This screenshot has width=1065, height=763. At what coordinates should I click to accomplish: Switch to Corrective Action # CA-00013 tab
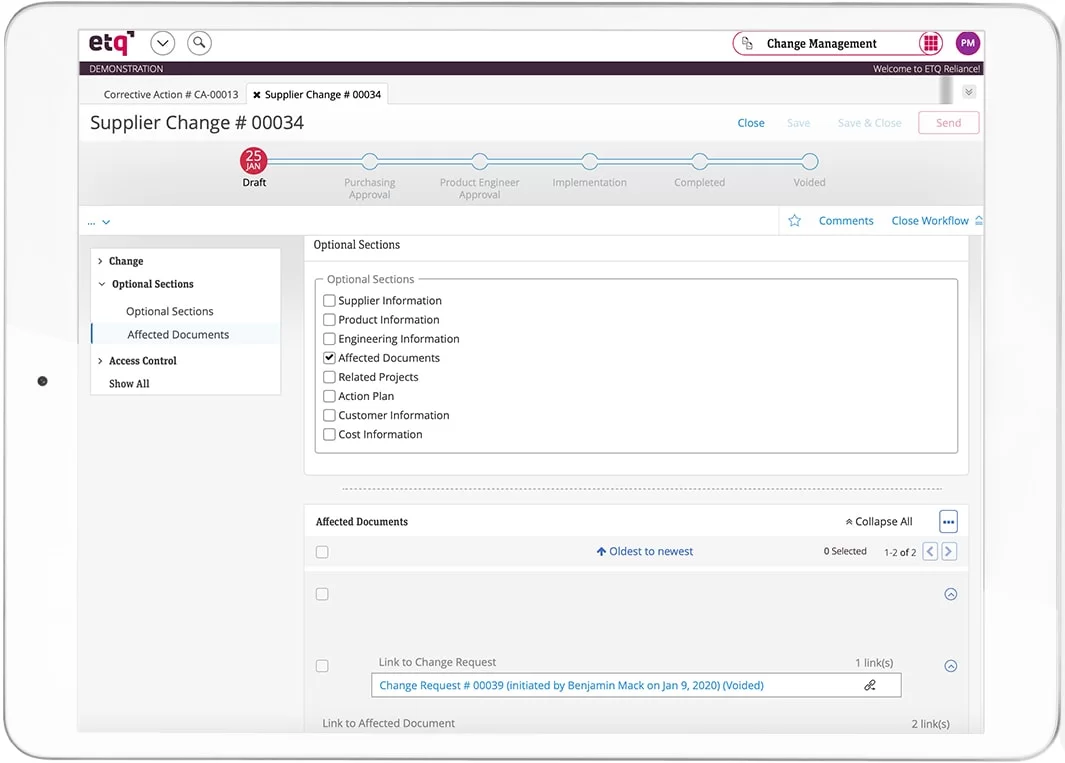pyautogui.click(x=171, y=95)
